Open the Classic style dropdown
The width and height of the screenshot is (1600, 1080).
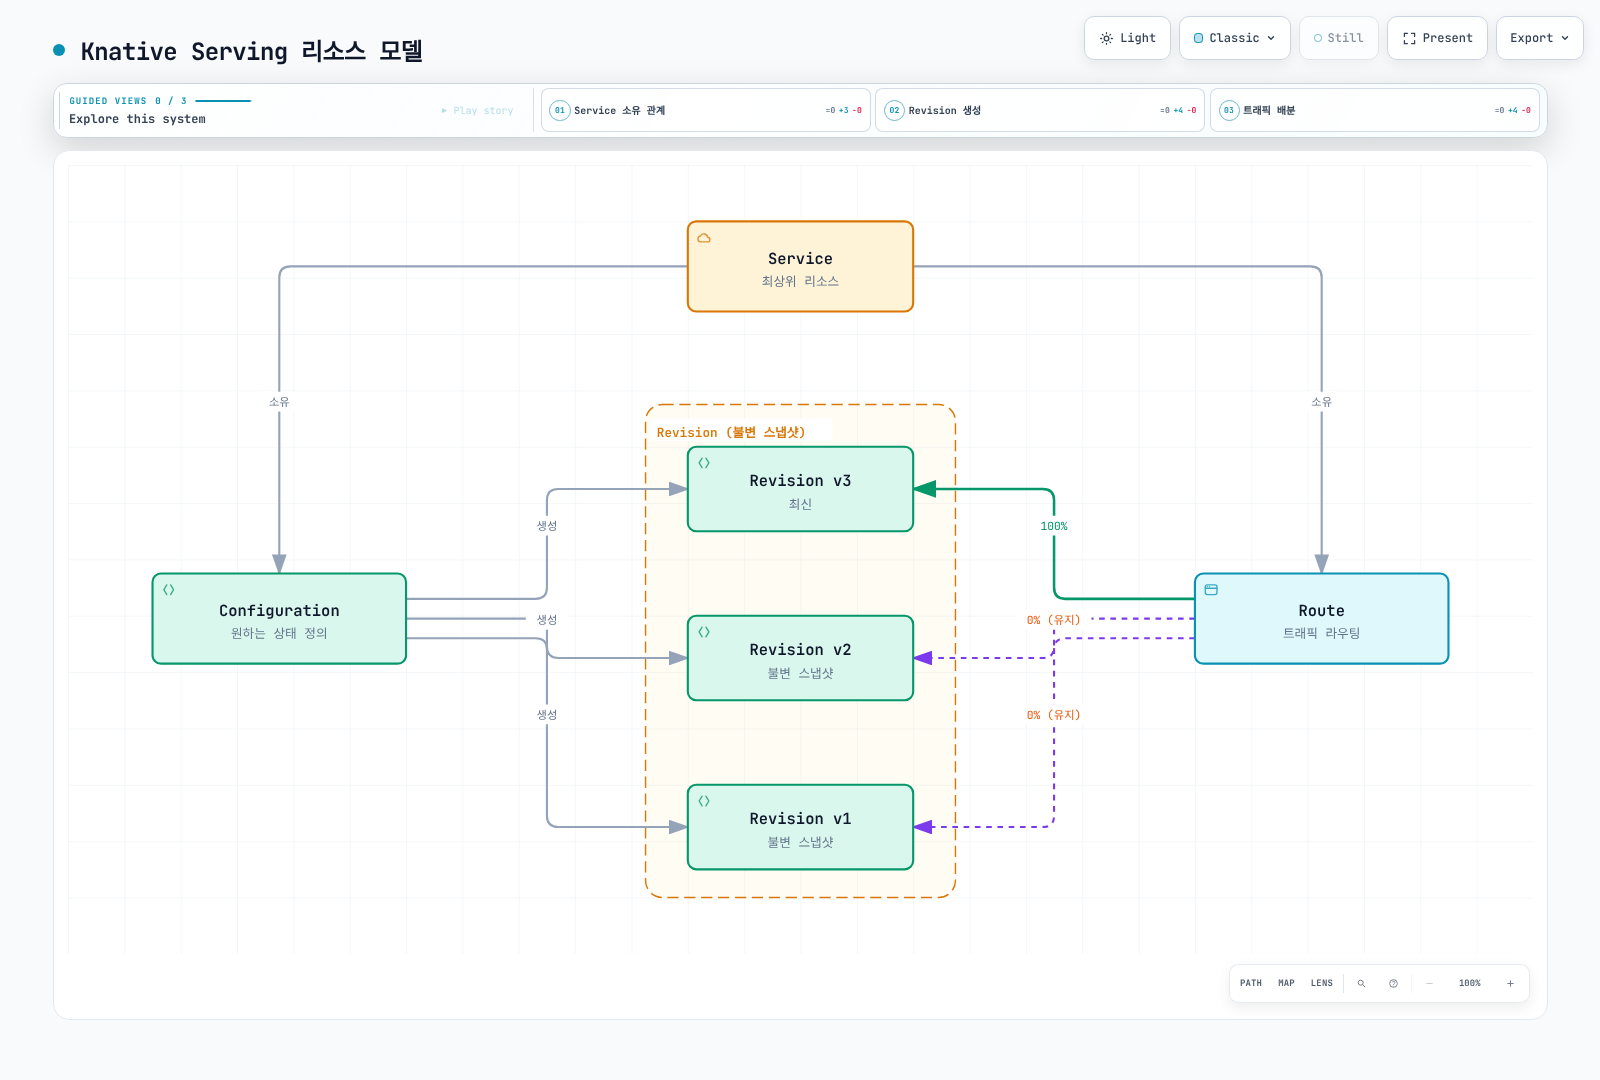(1235, 38)
